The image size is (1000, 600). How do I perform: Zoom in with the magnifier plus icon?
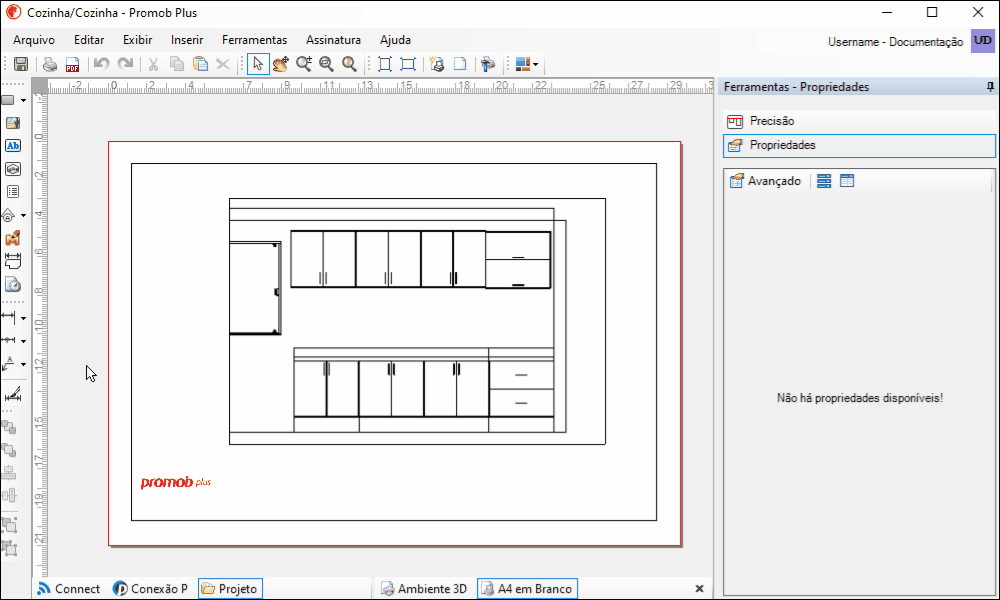click(304, 64)
